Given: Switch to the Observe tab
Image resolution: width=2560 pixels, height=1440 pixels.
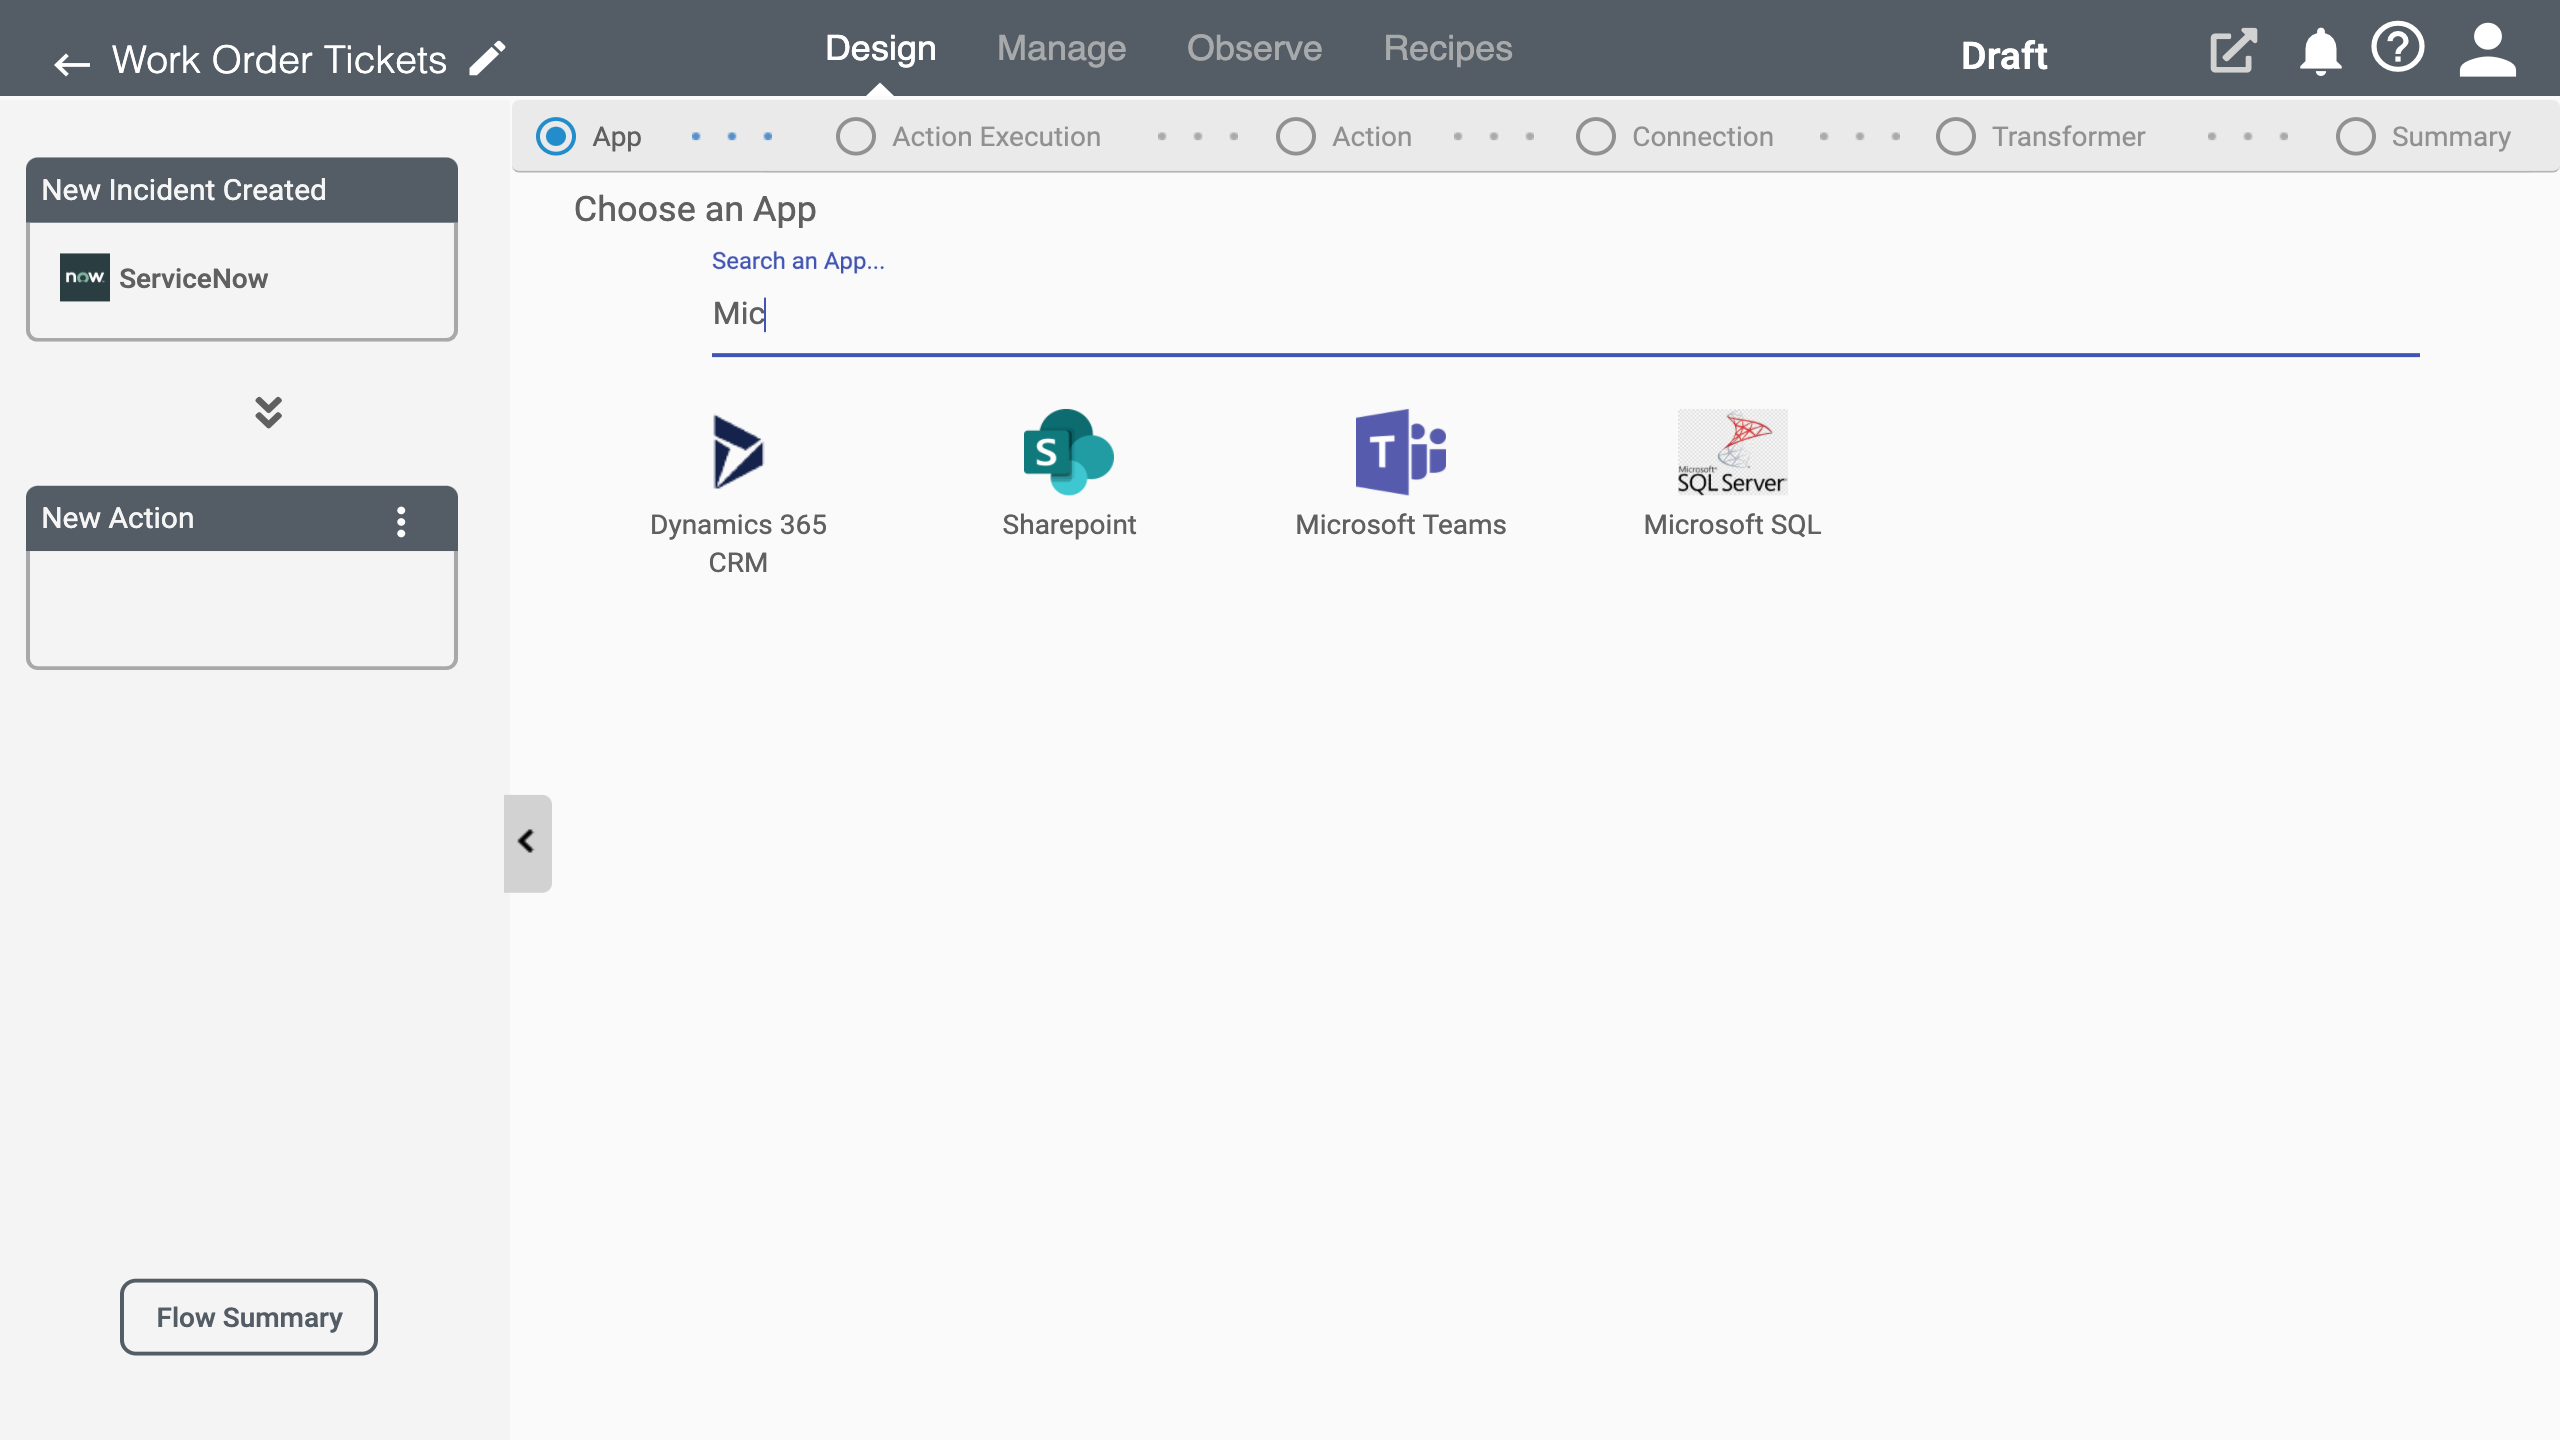Looking at the screenshot, I should (1254, 48).
